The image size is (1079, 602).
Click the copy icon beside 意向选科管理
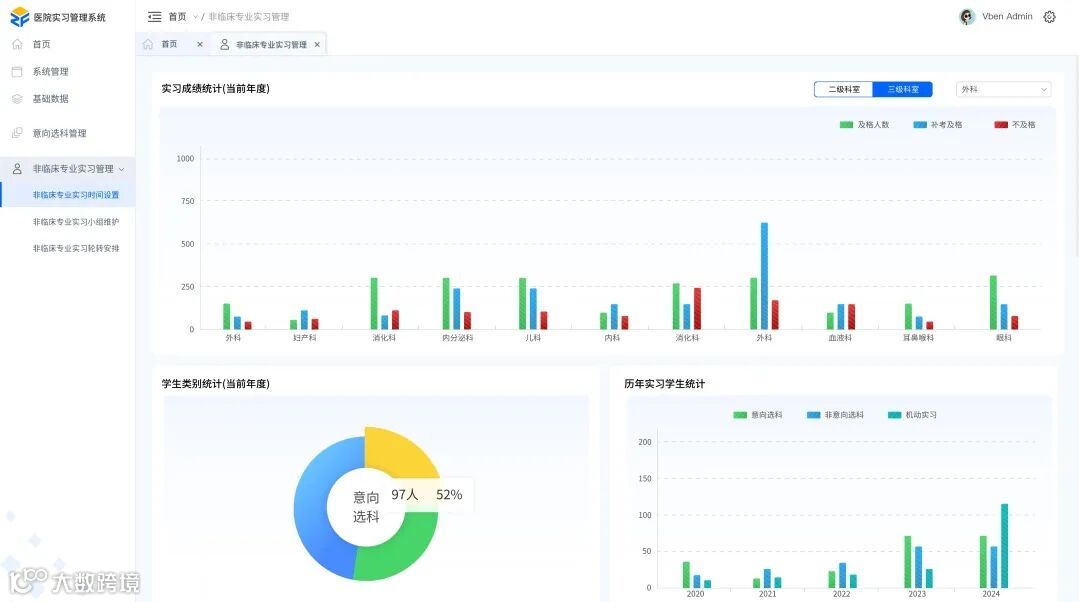coord(17,133)
